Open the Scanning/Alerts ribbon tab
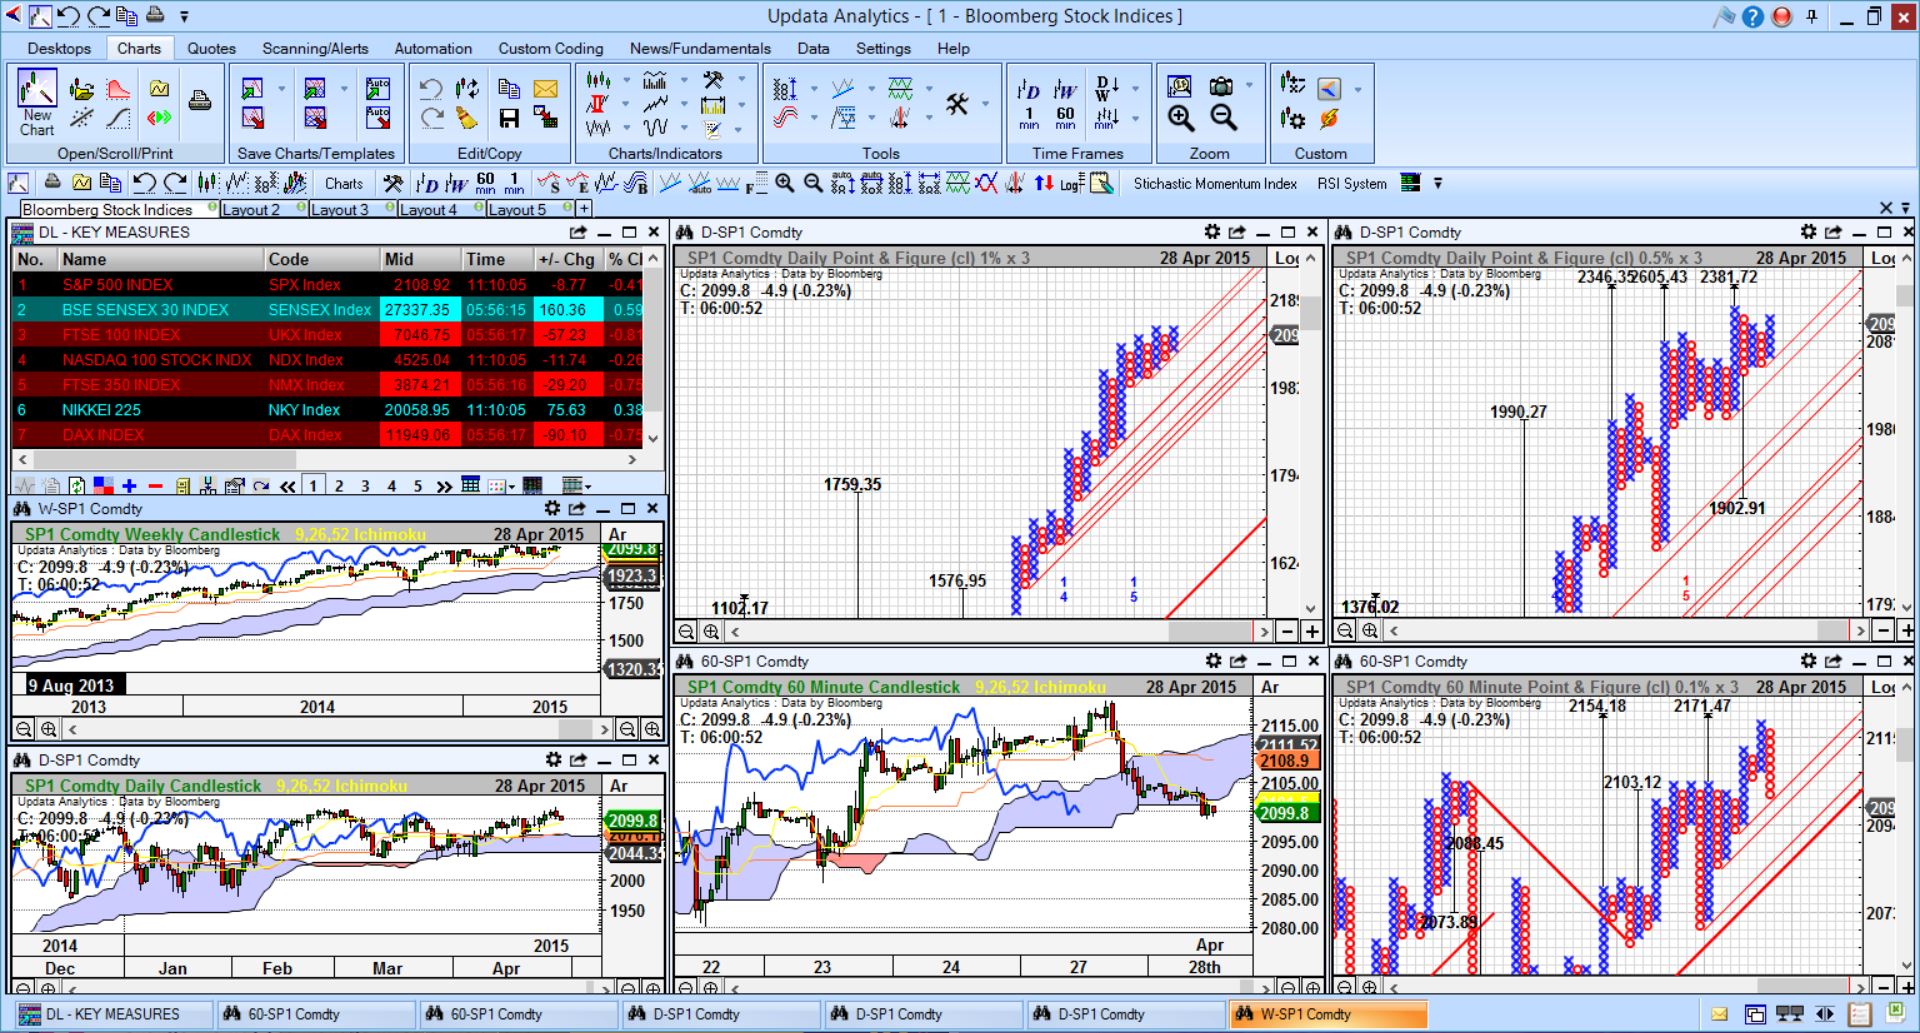The height and width of the screenshot is (1033, 1920). point(315,48)
